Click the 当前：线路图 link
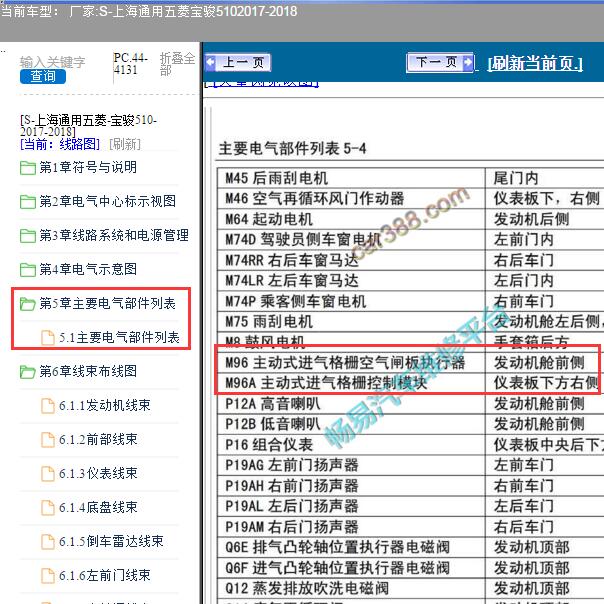The height and width of the screenshot is (604, 604). 60,144
